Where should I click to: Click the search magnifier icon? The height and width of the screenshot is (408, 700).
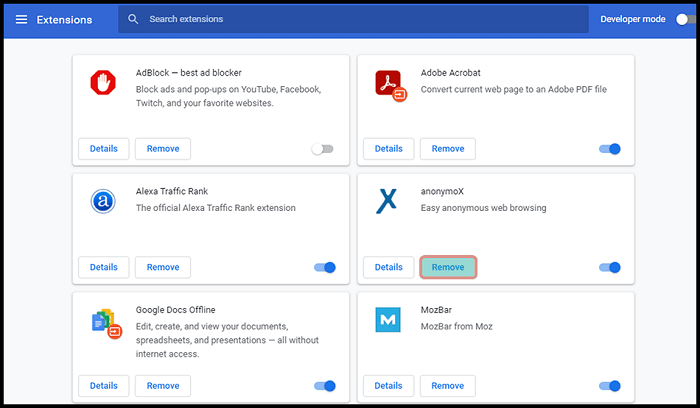133,19
